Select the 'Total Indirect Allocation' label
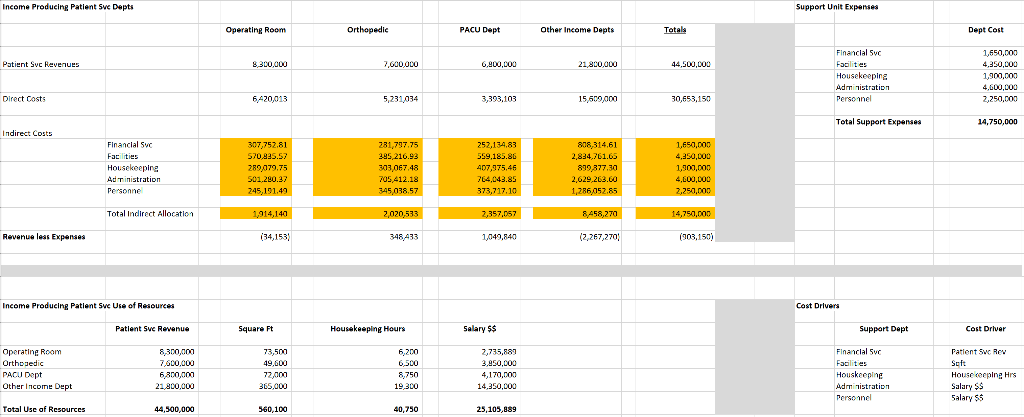Viewport: 1024px width, 417px height. [150, 213]
